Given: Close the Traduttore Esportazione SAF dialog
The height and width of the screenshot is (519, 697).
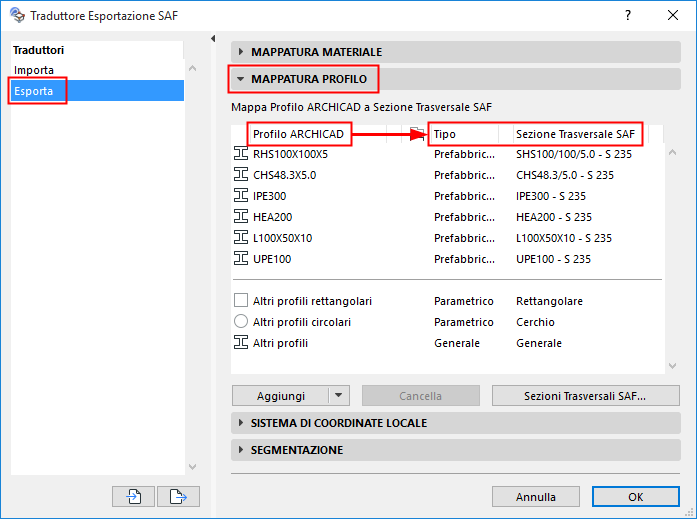Looking at the screenshot, I should (x=673, y=15).
